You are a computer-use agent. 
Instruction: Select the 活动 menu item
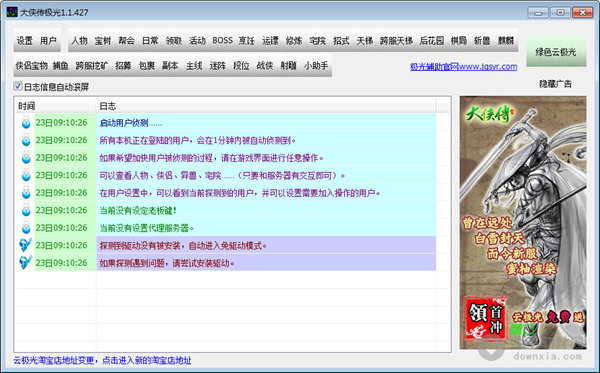[197, 41]
